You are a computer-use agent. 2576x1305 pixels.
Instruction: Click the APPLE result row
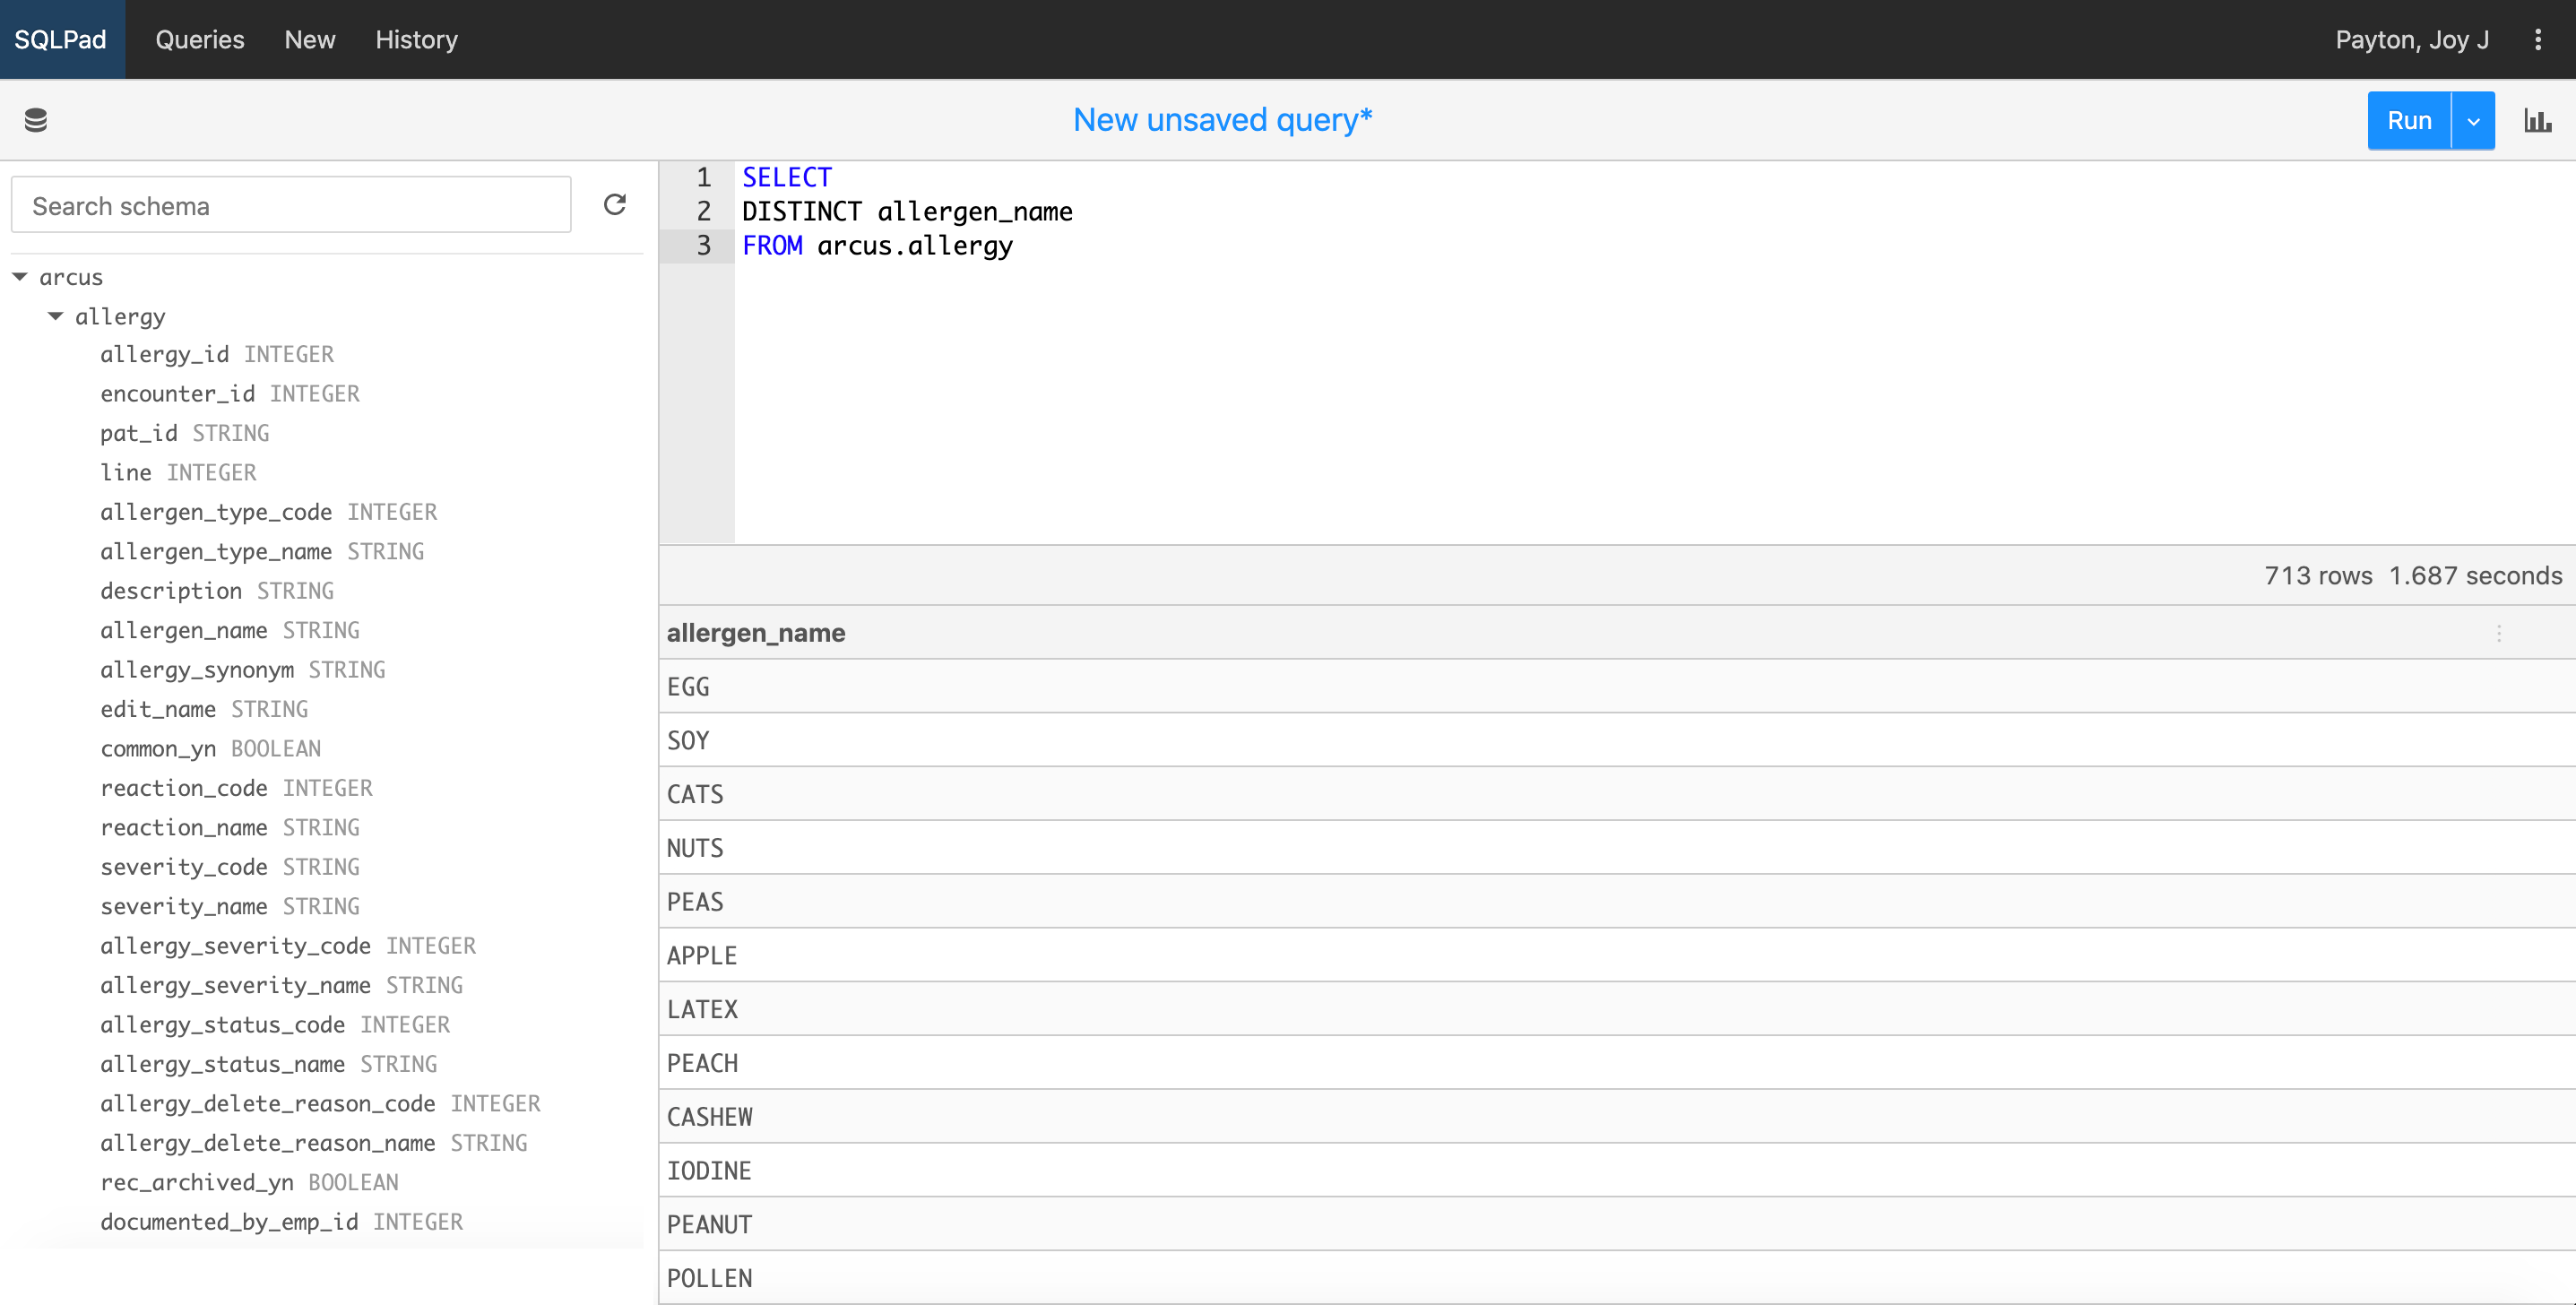pyautogui.click(x=1617, y=956)
